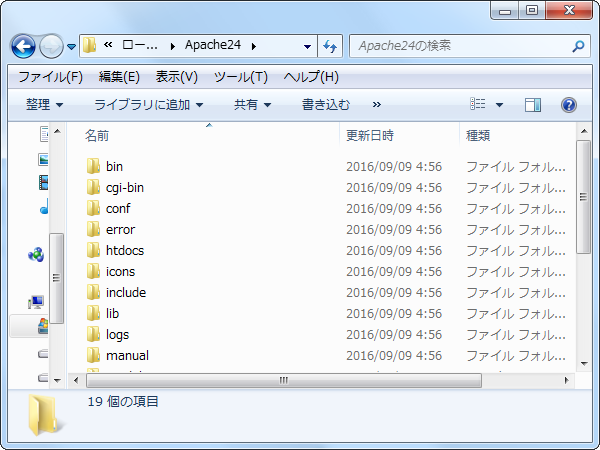Select the include folder icon
600x450 pixels.
93,293
